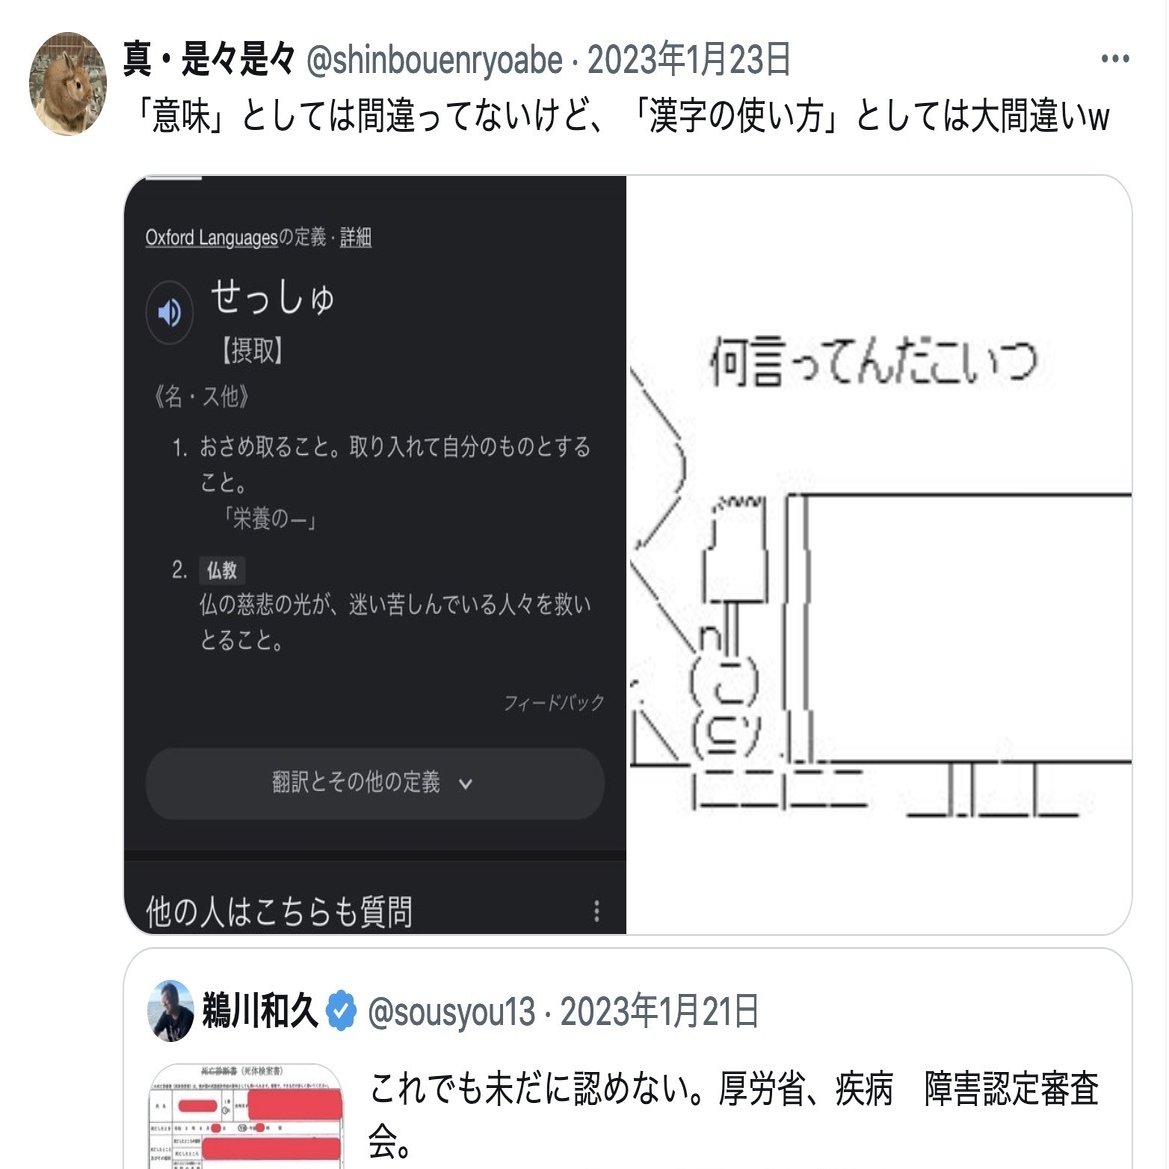Screen dimensions: 1169x1169
Task: Open the dictionary screenshot image
Action: [x=375, y=555]
